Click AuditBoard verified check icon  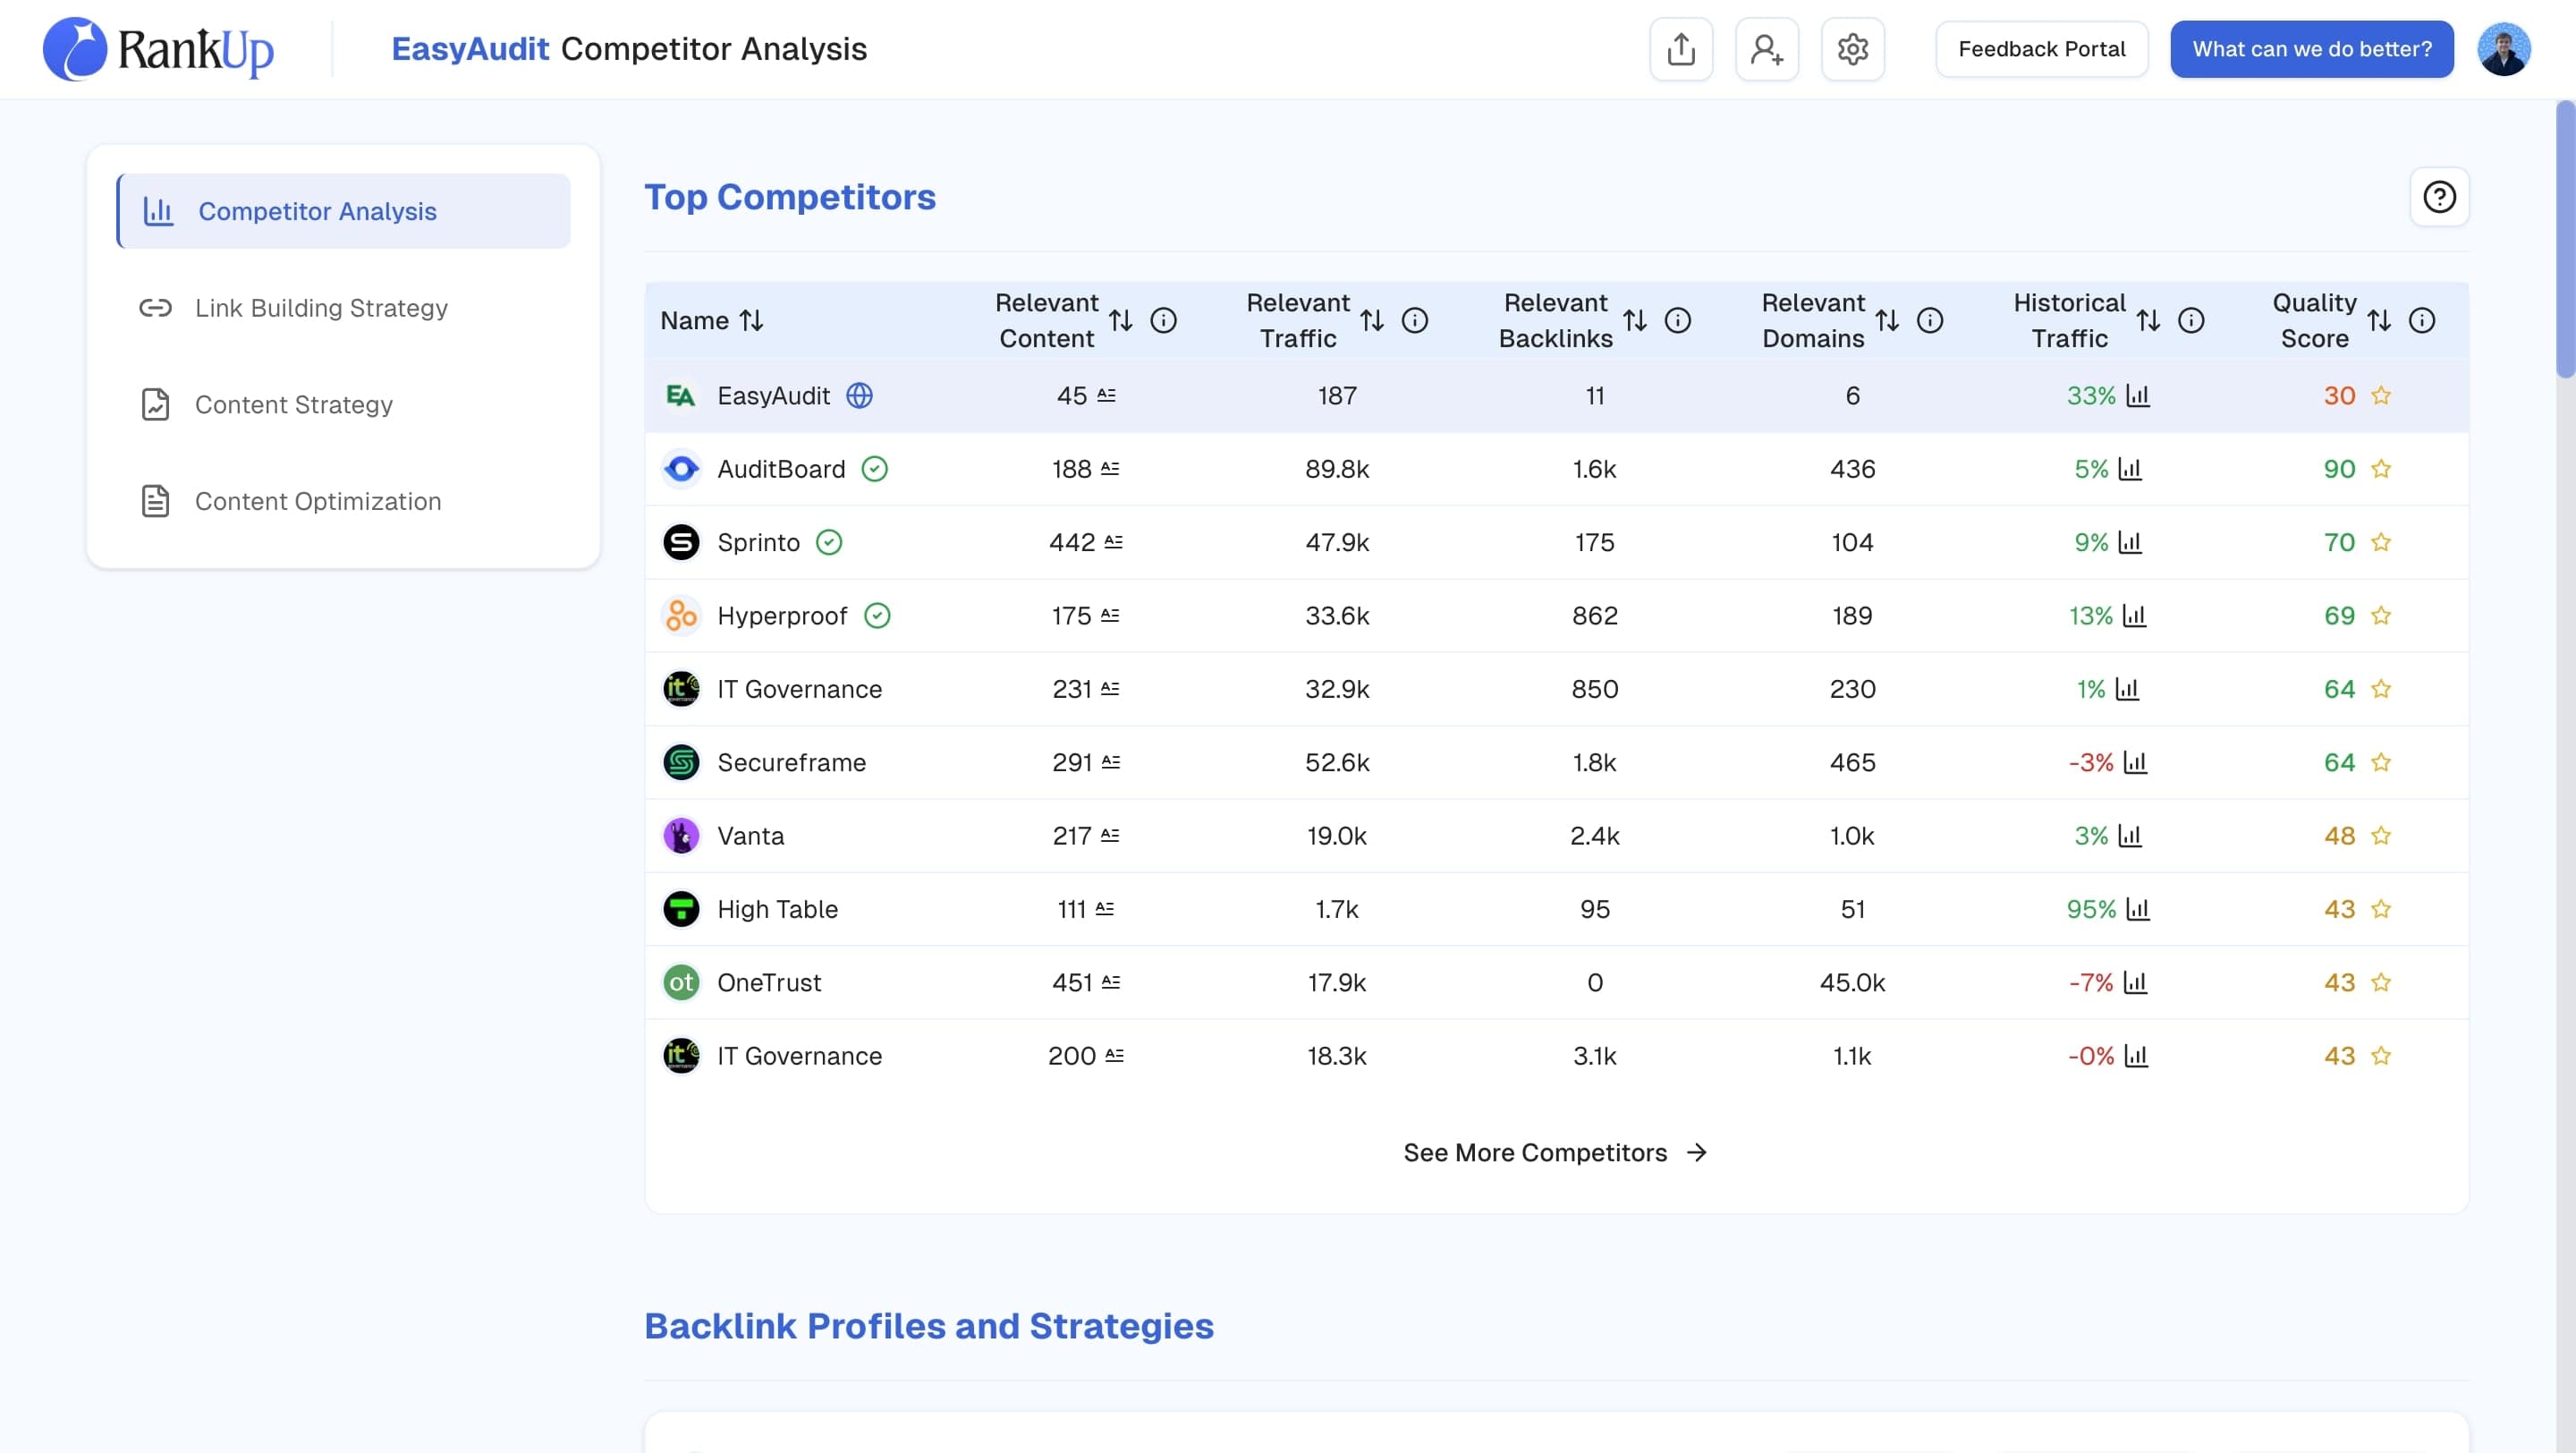875,469
